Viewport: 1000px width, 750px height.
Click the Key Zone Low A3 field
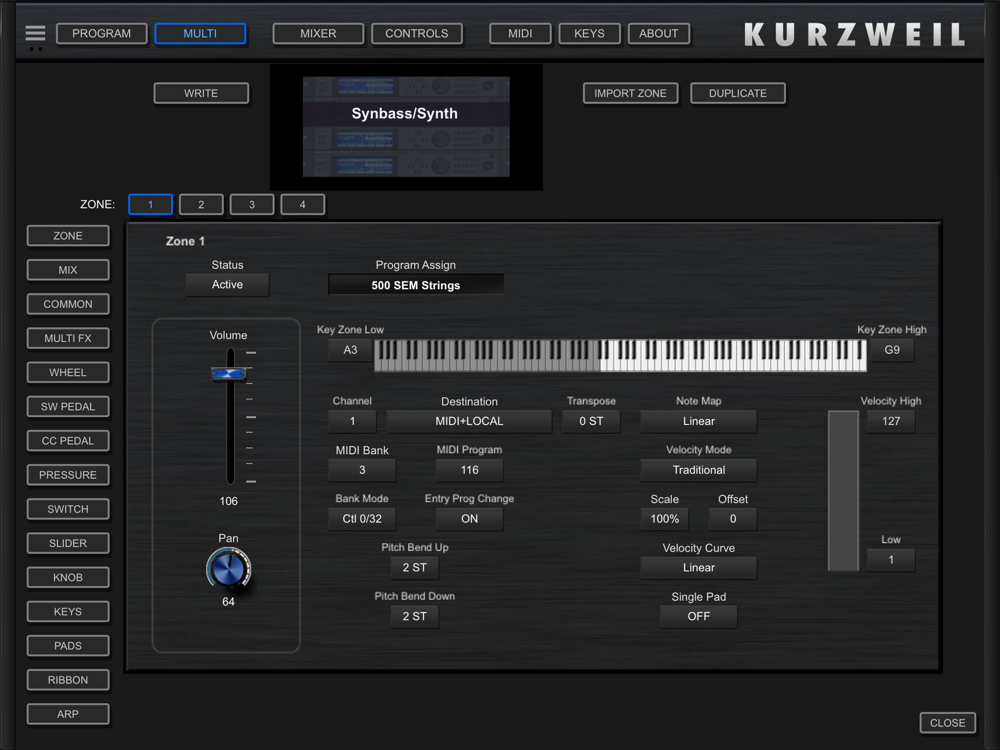click(x=350, y=350)
